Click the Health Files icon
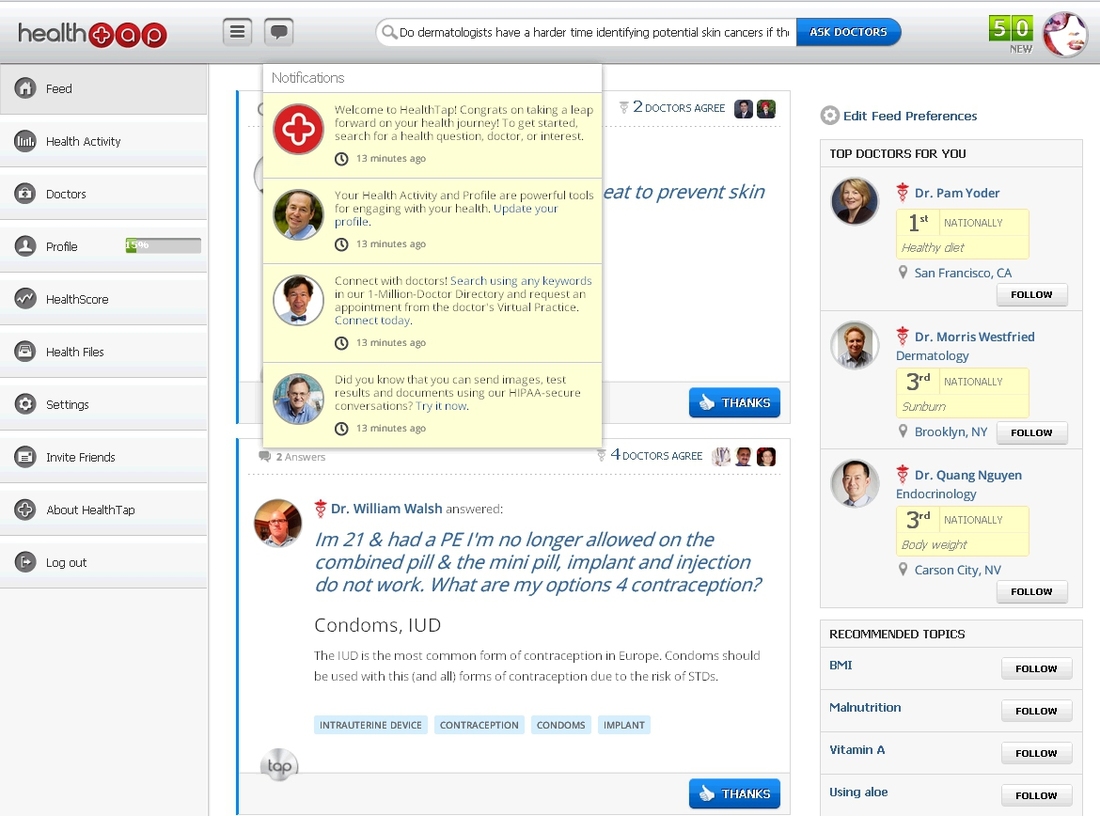1100x816 pixels. click(x=25, y=352)
